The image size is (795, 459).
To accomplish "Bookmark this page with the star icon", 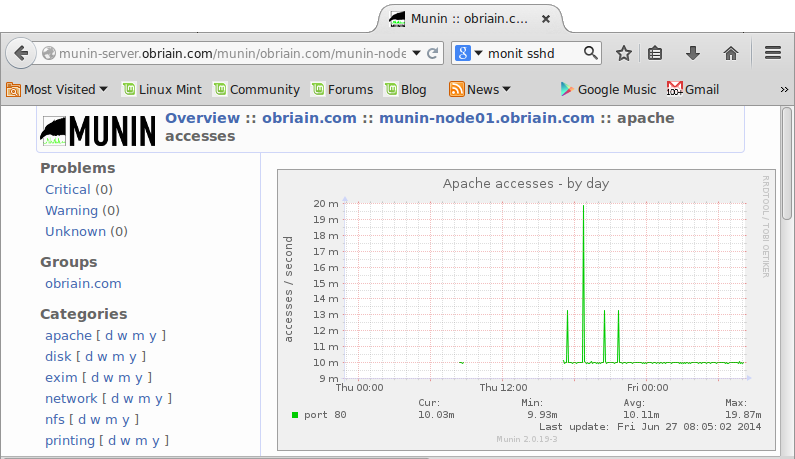I will click(624, 53).
